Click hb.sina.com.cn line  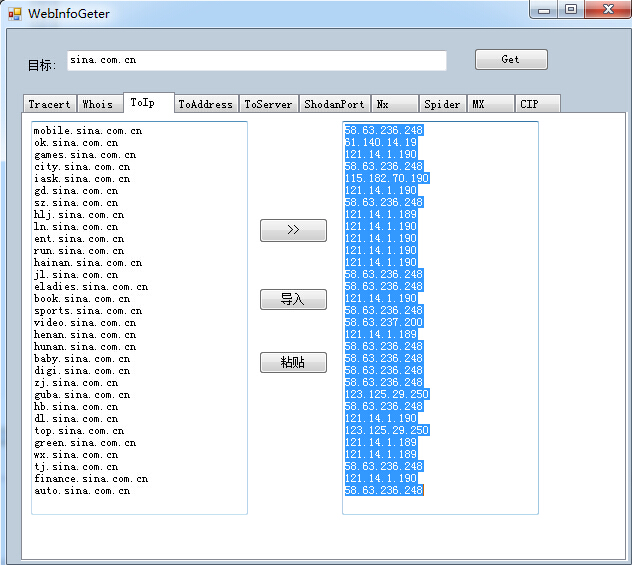(x=76, y=407)
